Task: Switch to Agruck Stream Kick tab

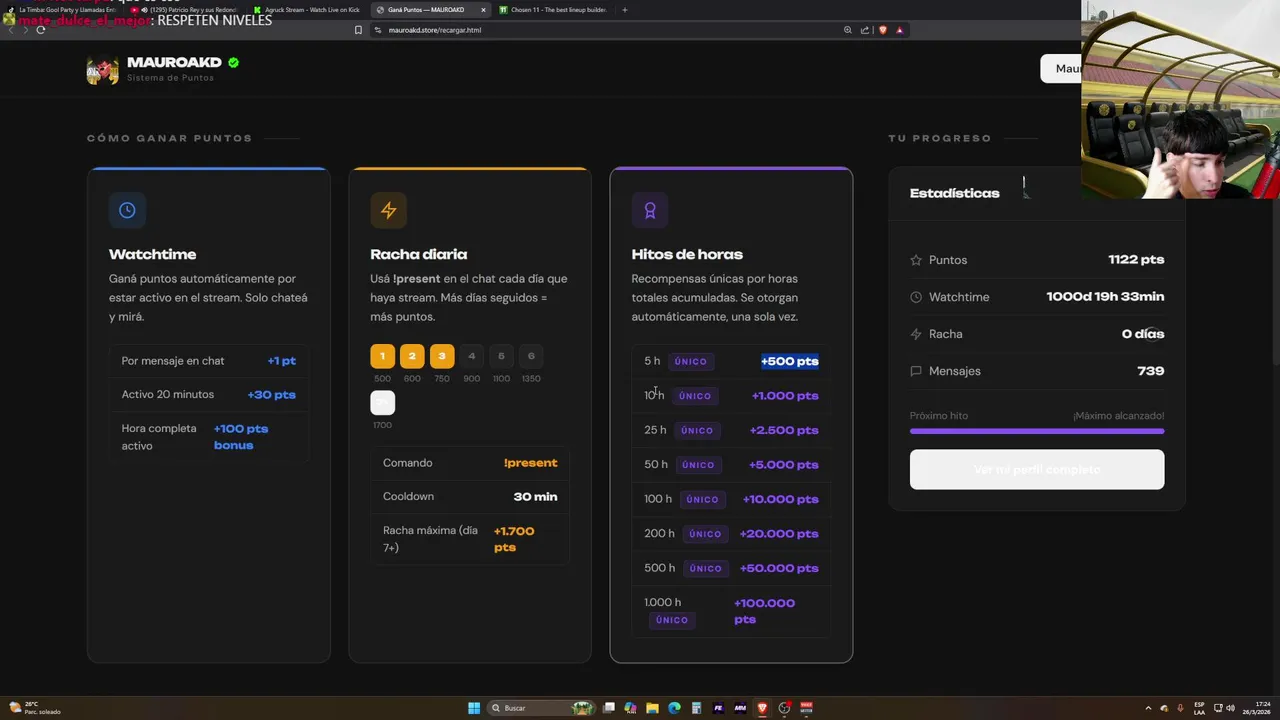Action: coord(309,10)
